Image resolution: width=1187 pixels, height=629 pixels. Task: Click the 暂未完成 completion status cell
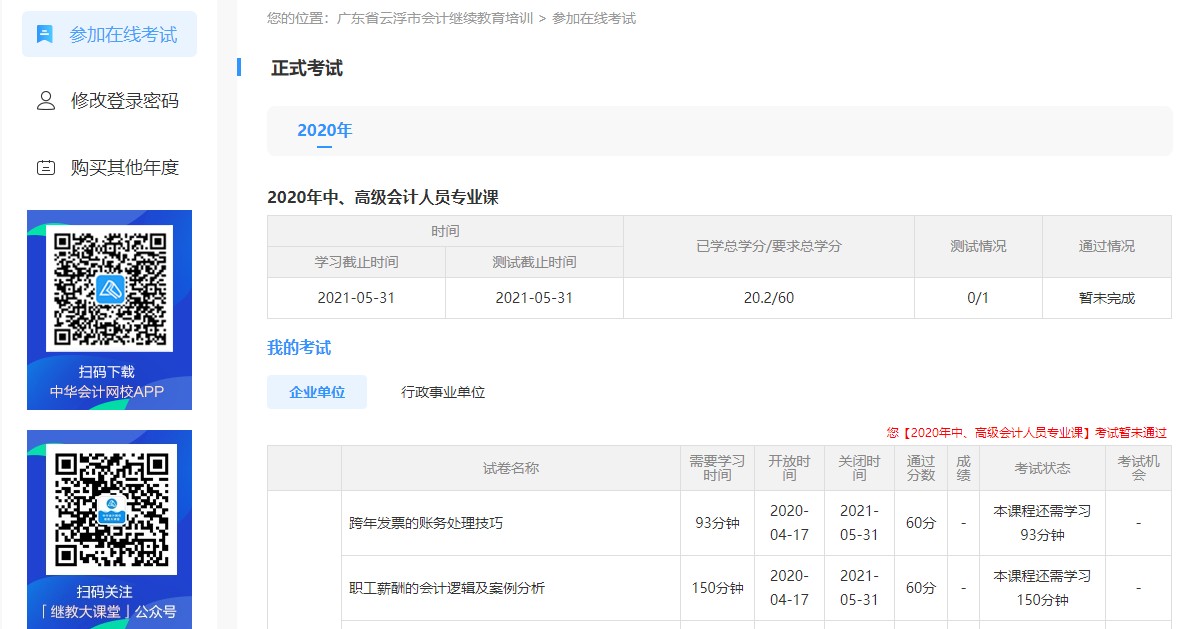pyautogui.click(x=1107, y=297)
